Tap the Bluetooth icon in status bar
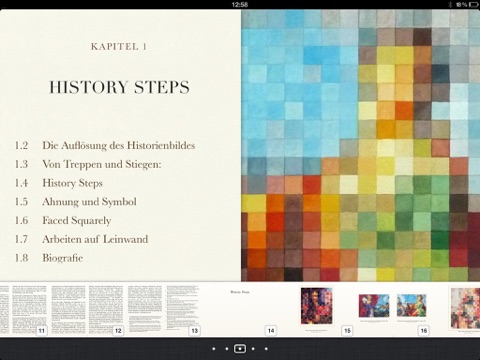 [450, 4]
